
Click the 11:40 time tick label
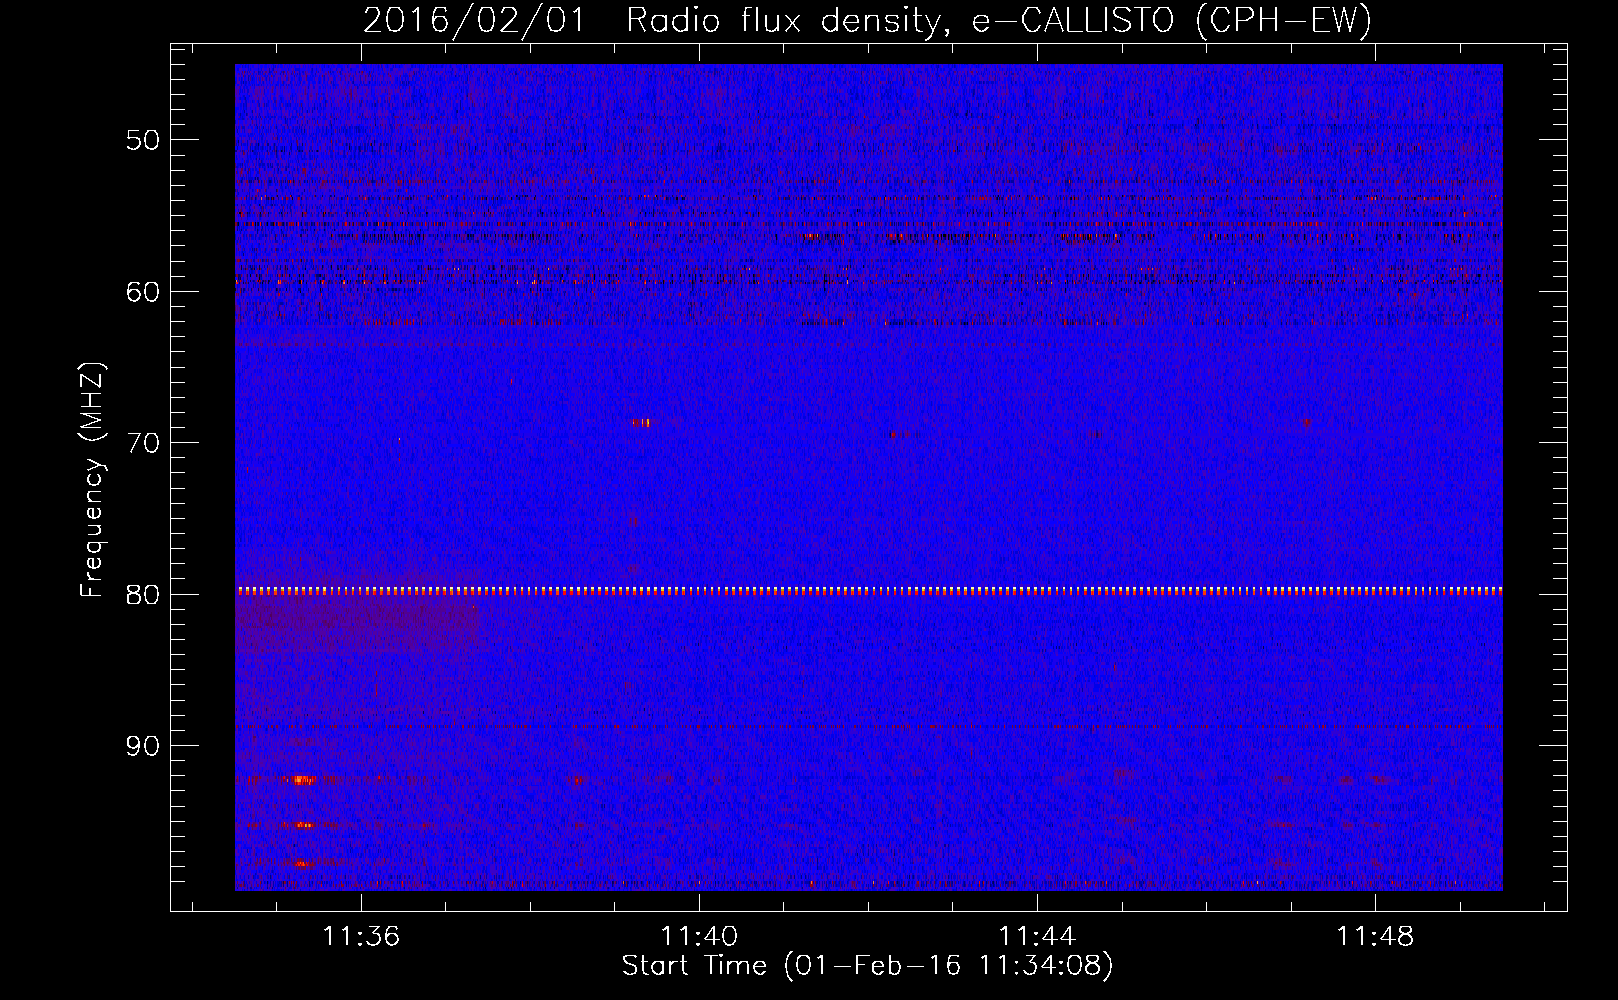(x=699, y=936)
